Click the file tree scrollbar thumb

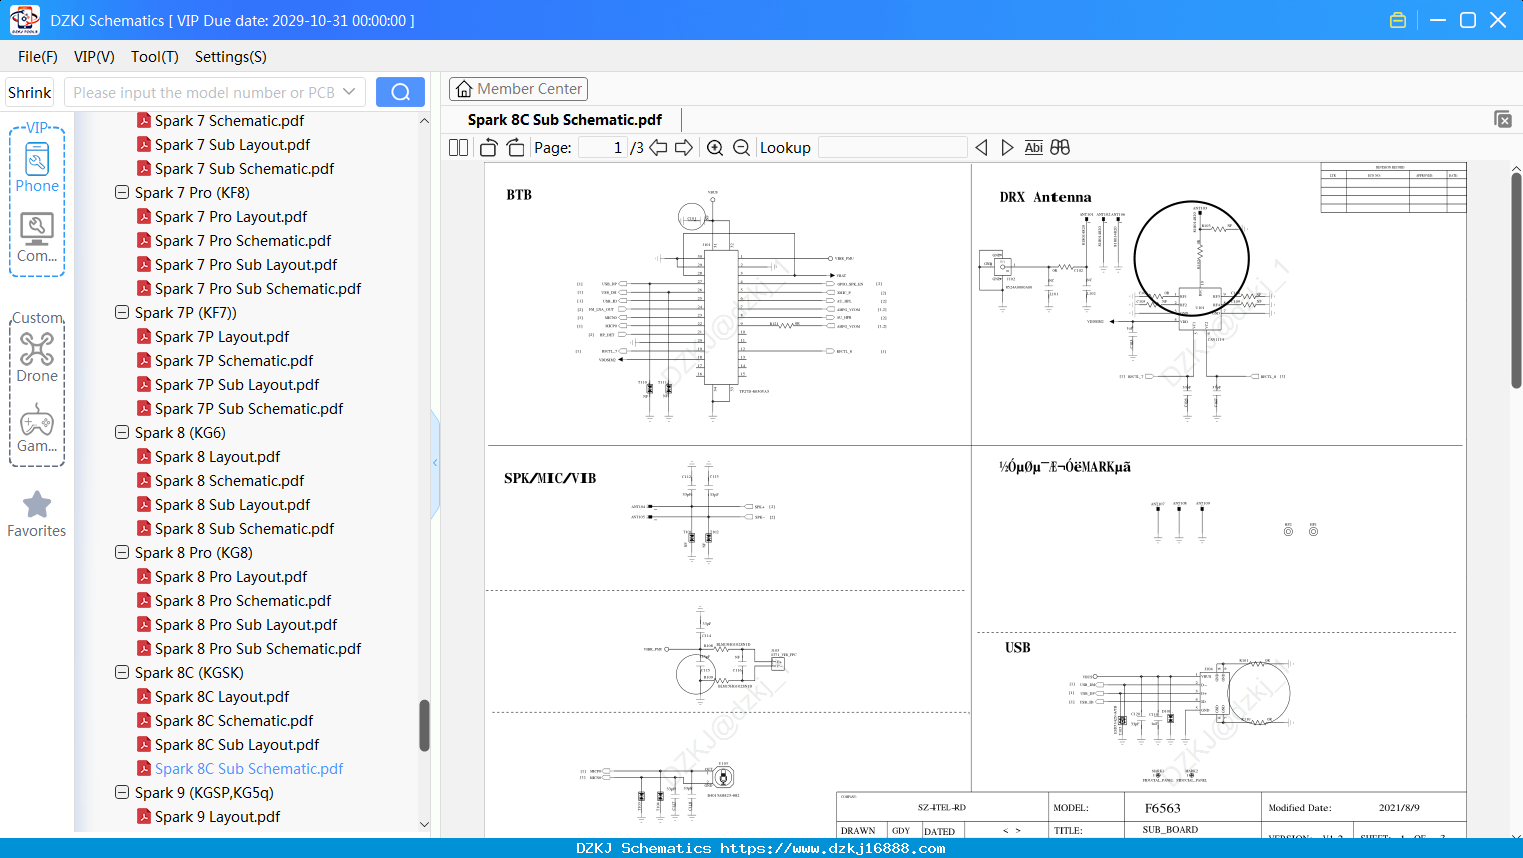[x=424, y=725]
